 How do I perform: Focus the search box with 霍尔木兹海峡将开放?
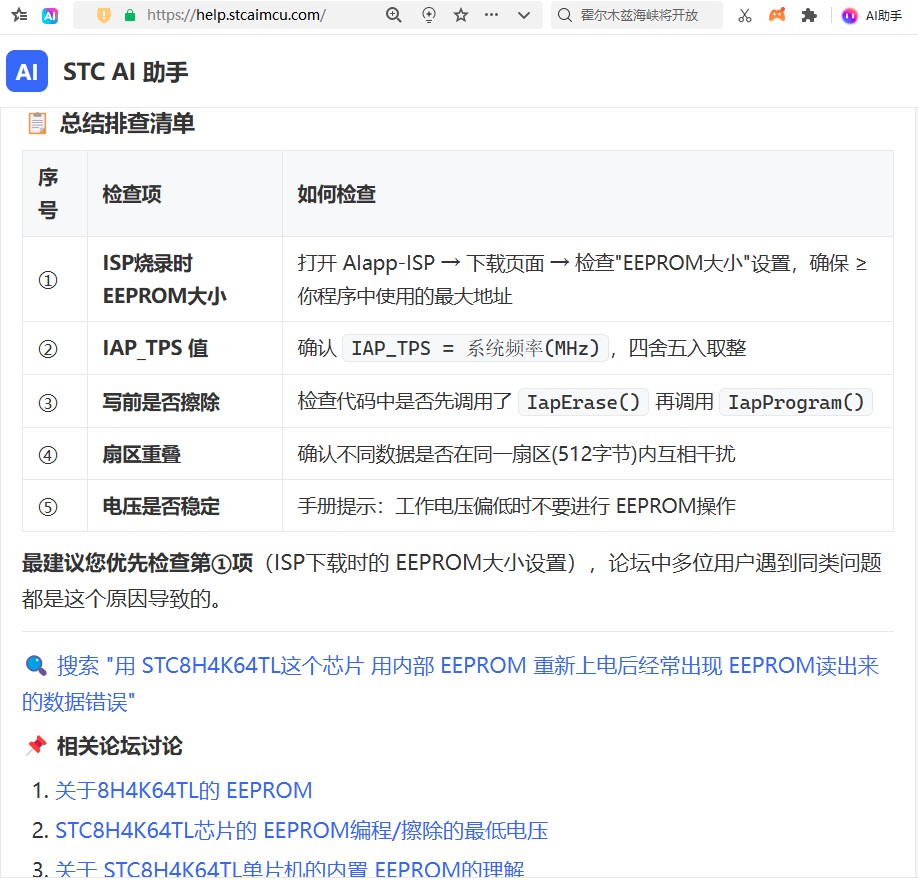[637, 15]
